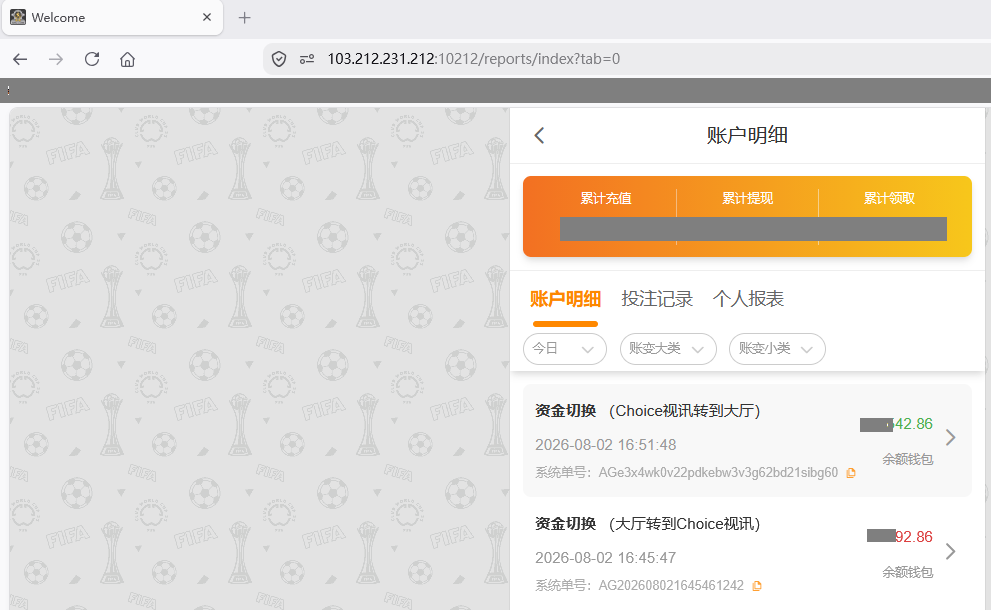Click order number AG202608021645461242
Screen dimensions: 991x610
click(x=671, y=586)
